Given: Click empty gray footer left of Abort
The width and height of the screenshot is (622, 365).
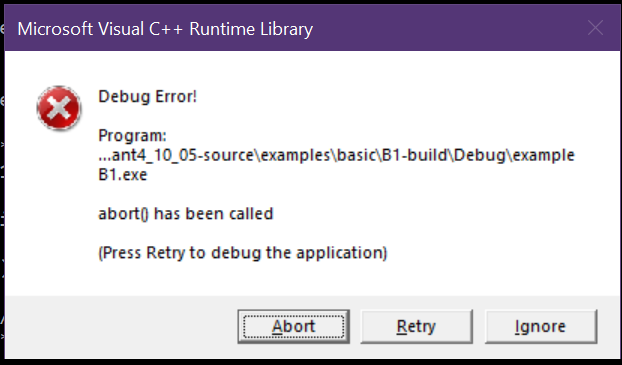Looking at the screenshot, I should (x=119, y=327).
